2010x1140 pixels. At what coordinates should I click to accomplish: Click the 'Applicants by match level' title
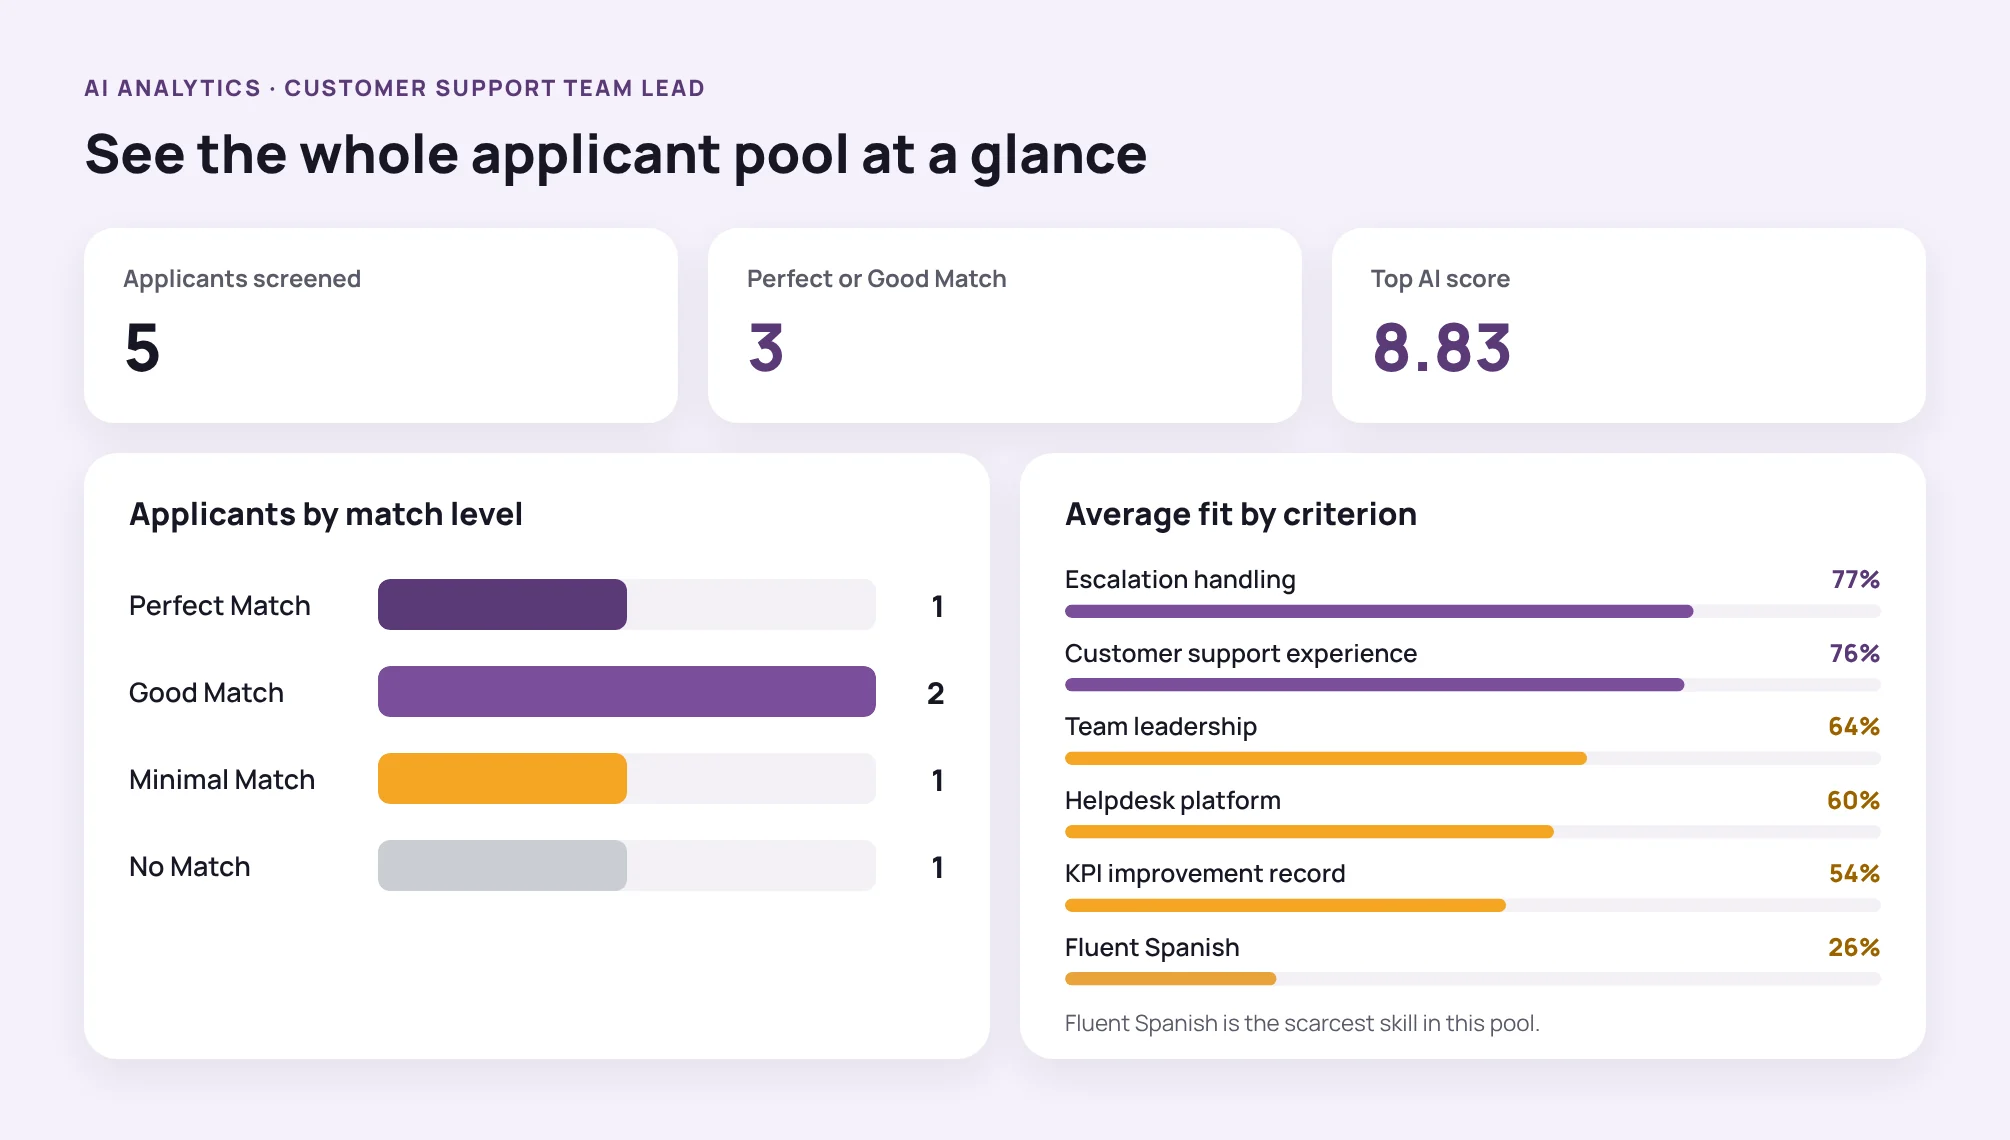point(326,514)
